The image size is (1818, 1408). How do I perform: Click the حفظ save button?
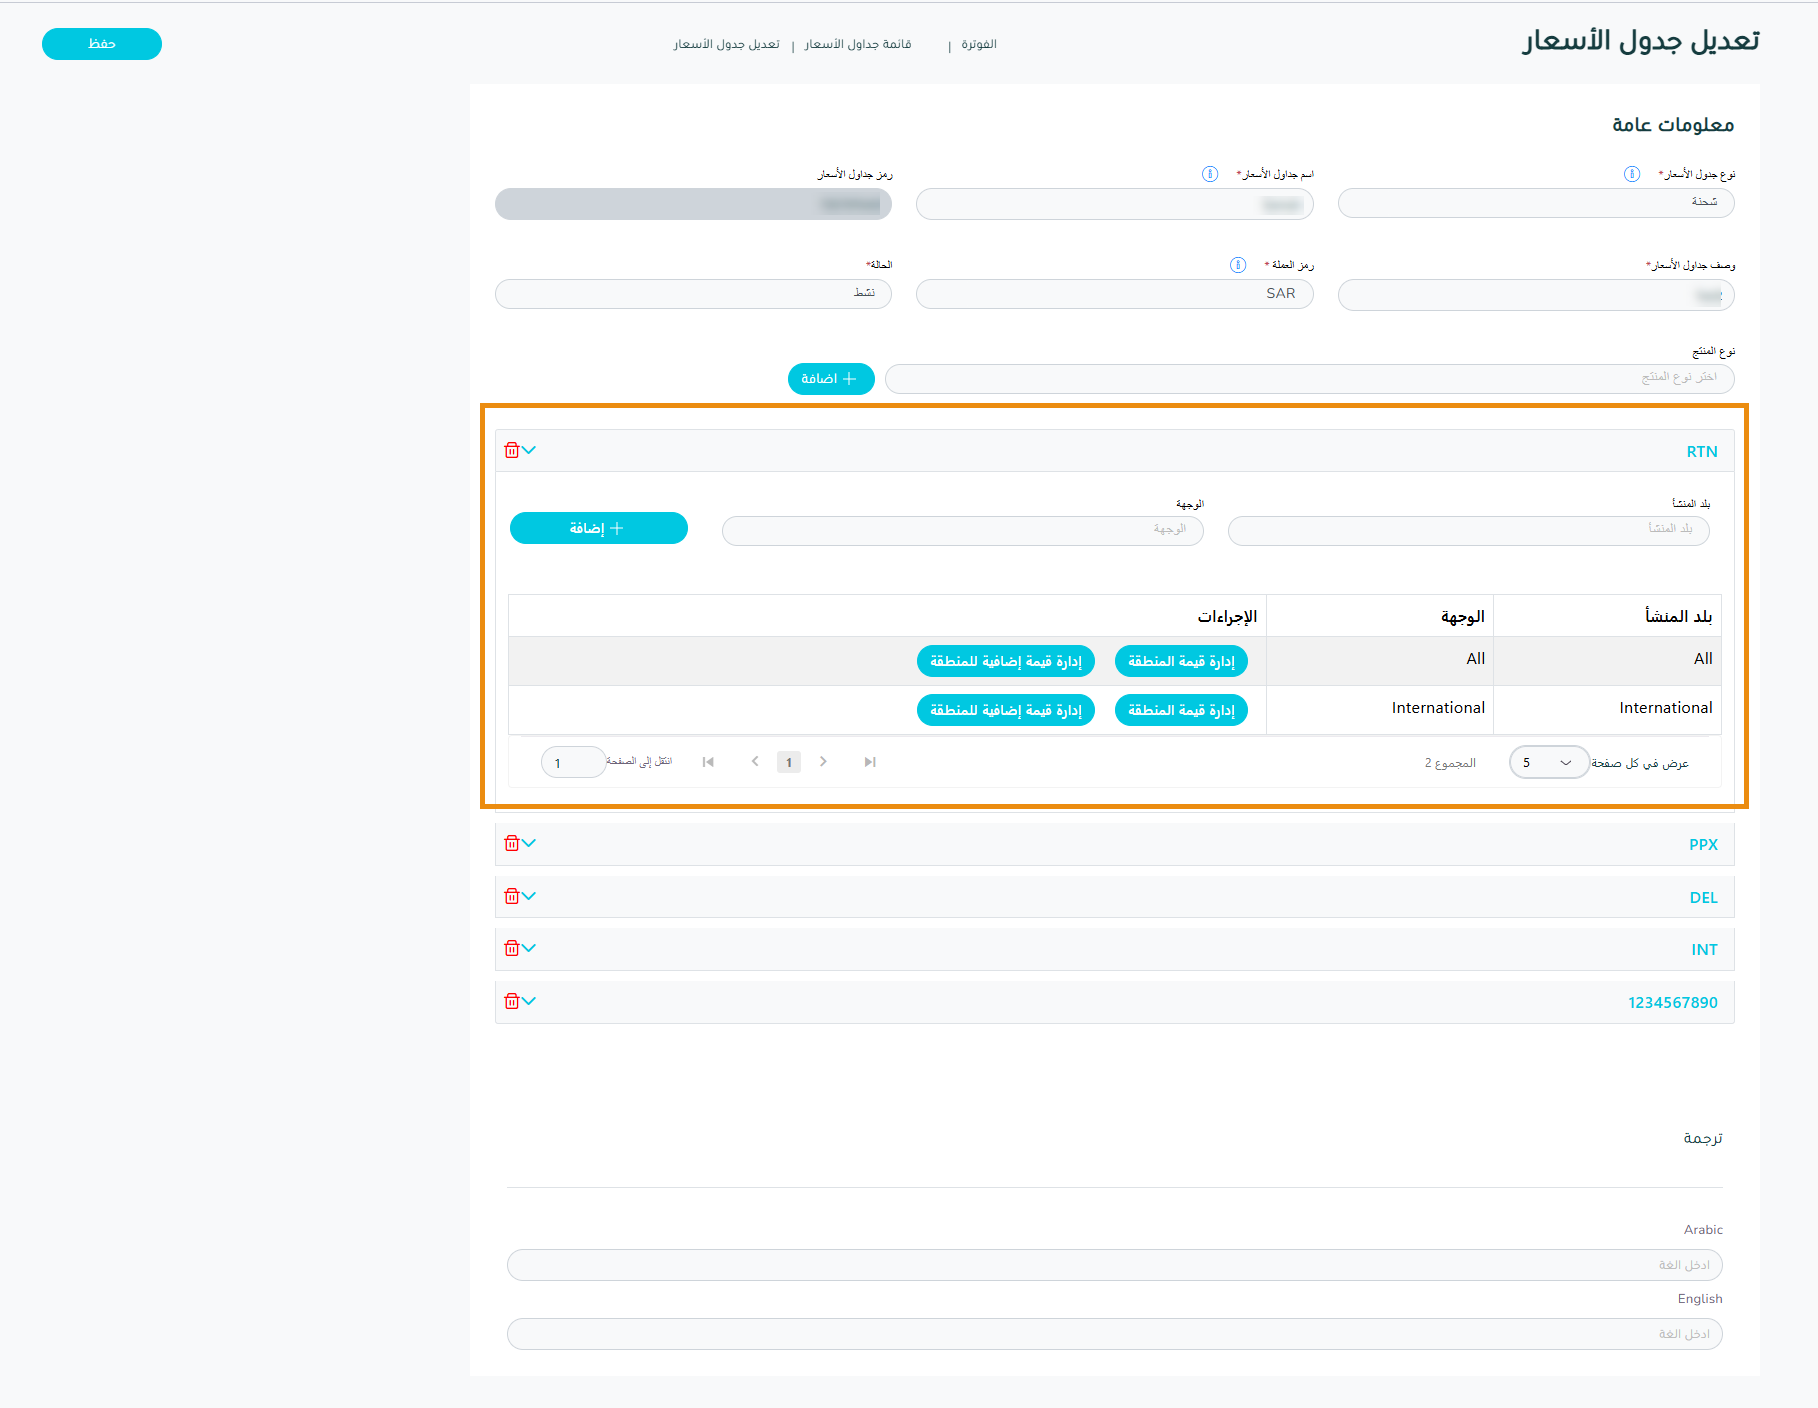pyautogui.click(x=102, y=44)
